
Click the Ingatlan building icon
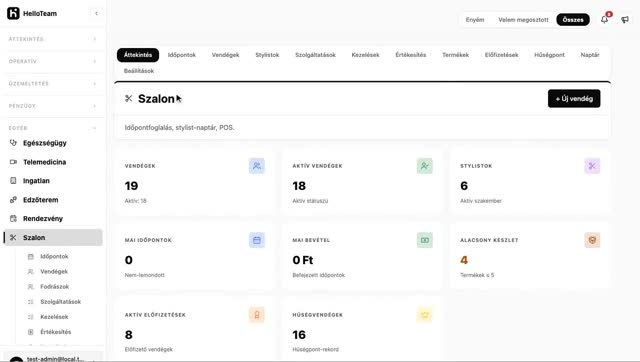[x=13, y=180]
